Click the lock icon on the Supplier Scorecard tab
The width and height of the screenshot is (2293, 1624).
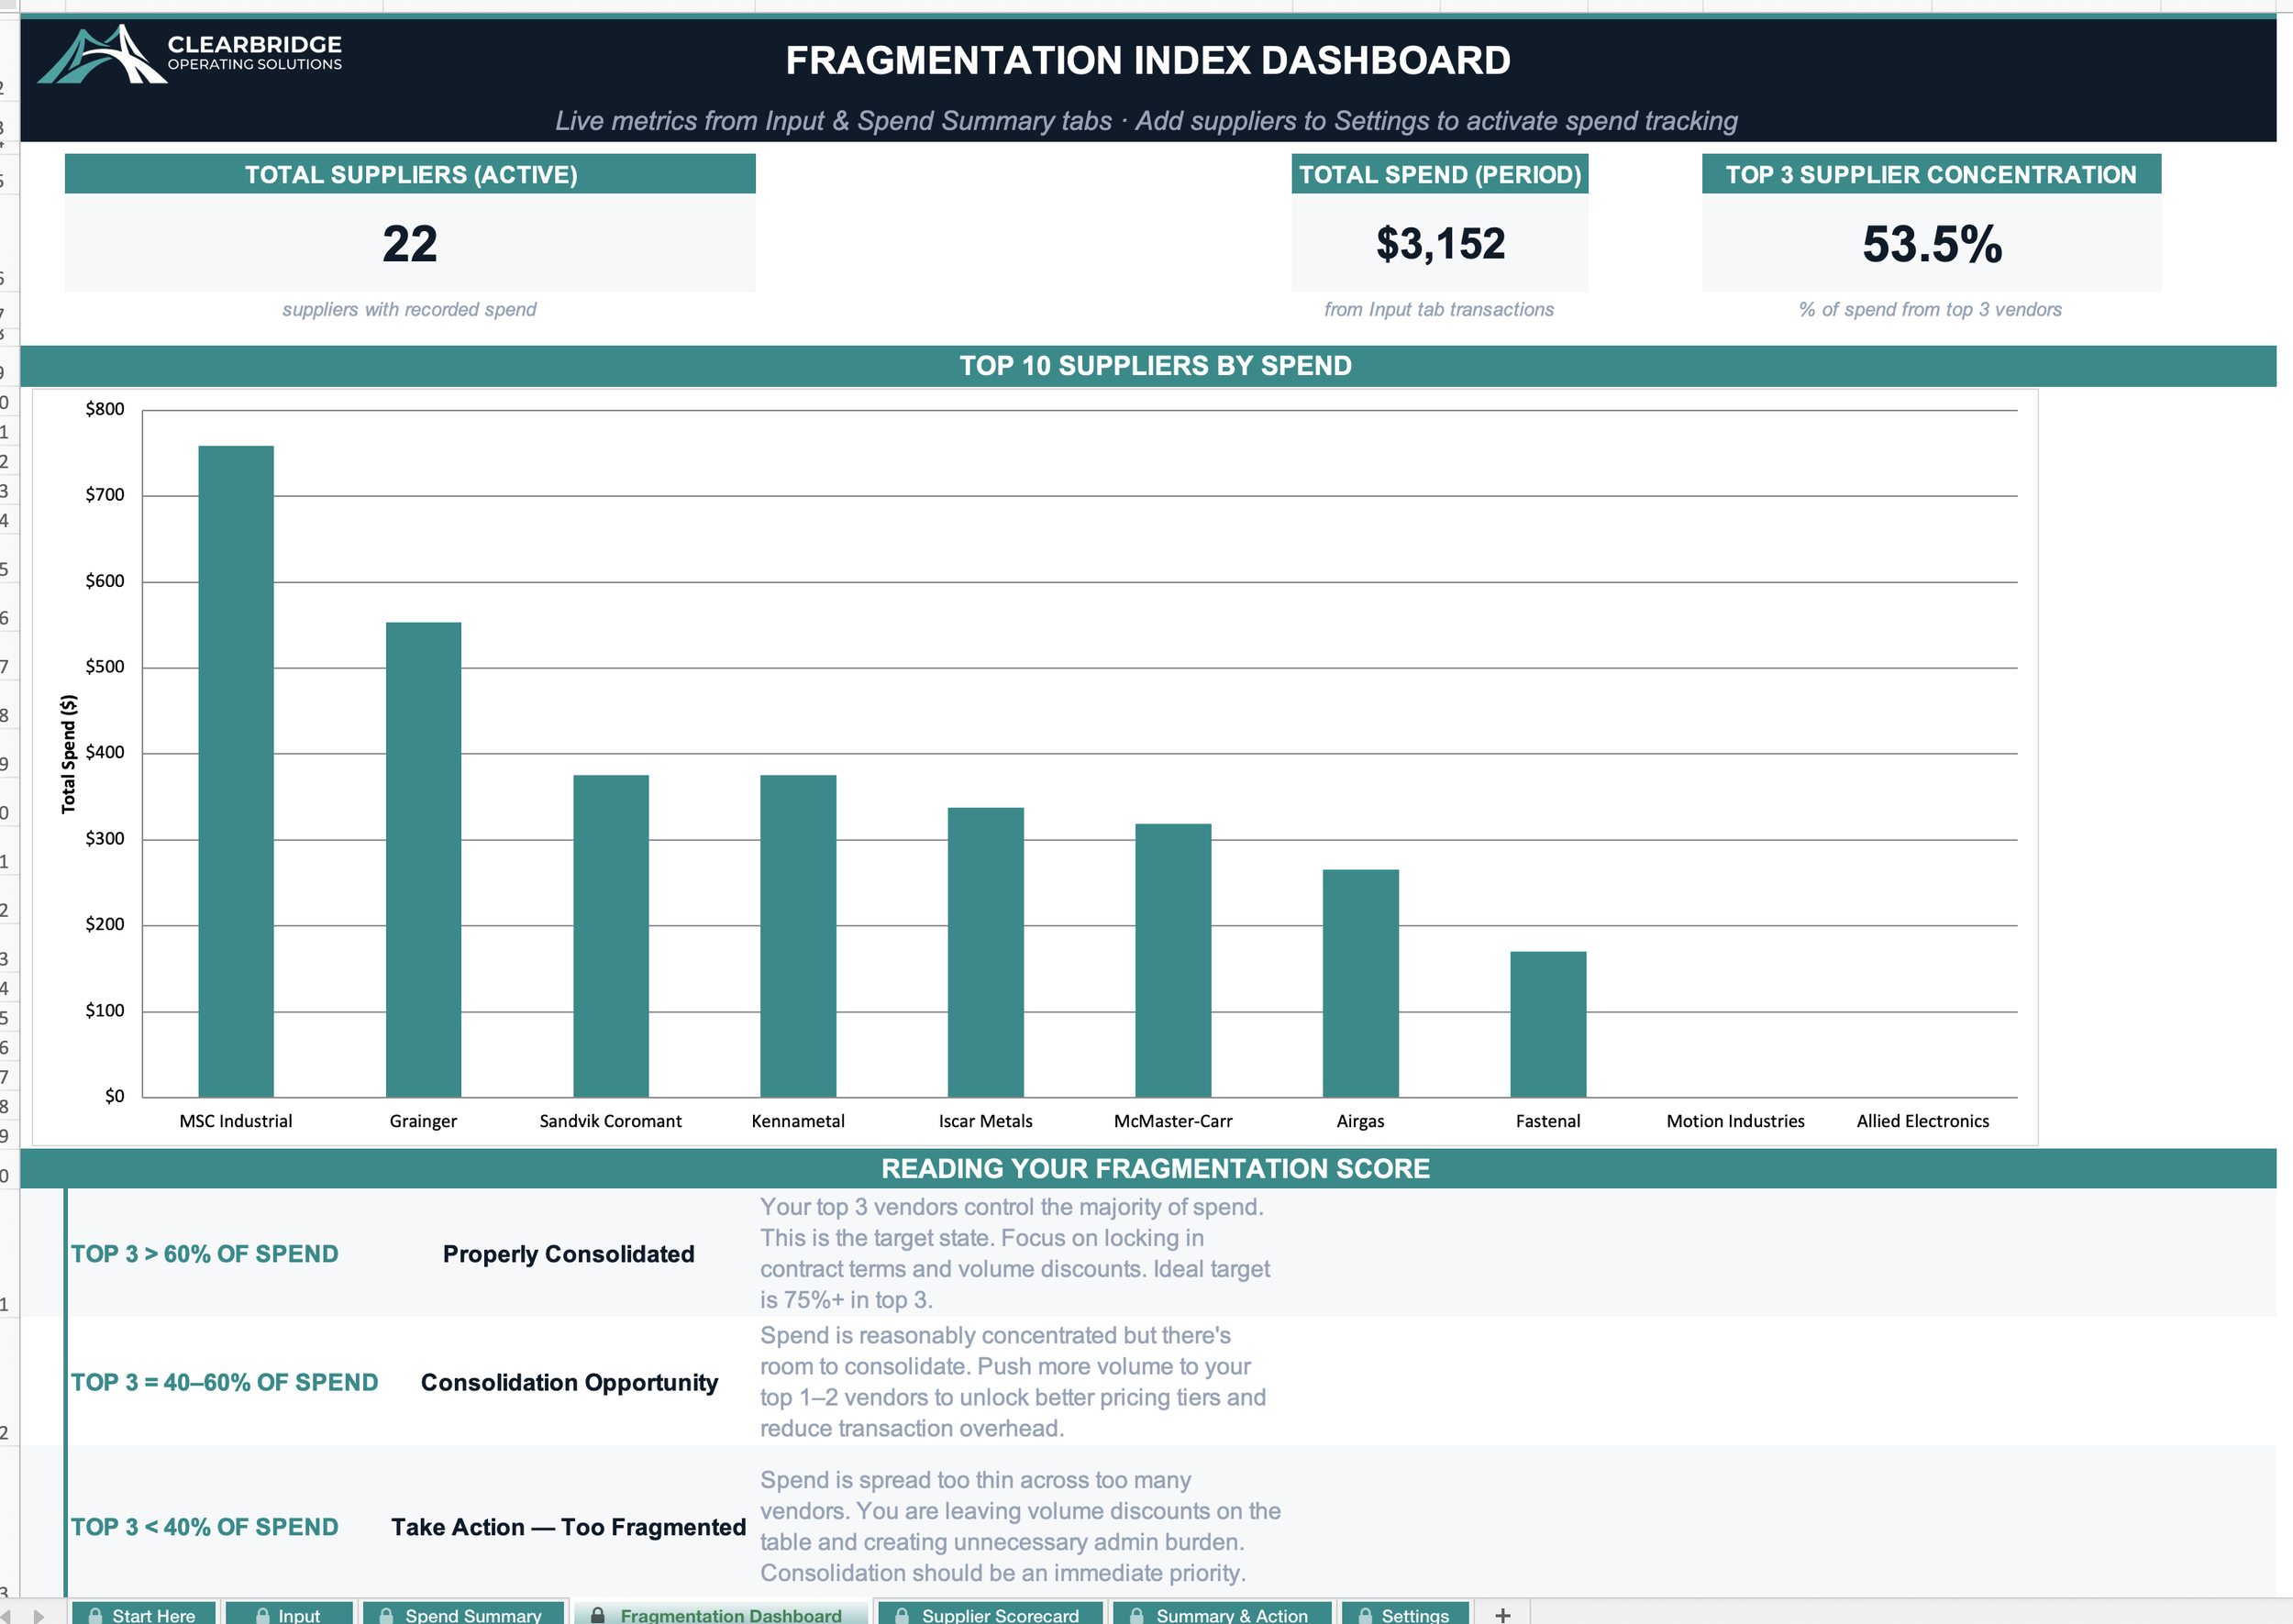click(902, 1613)
